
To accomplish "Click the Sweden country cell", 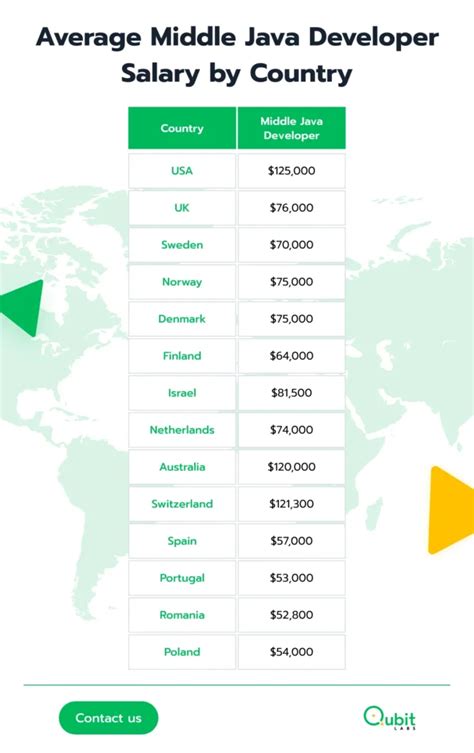I will point(182,244).
